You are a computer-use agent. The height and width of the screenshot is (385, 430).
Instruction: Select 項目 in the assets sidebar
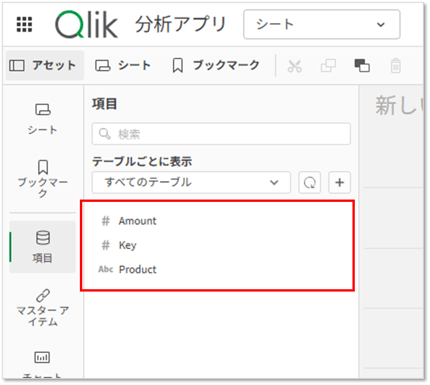43,247
